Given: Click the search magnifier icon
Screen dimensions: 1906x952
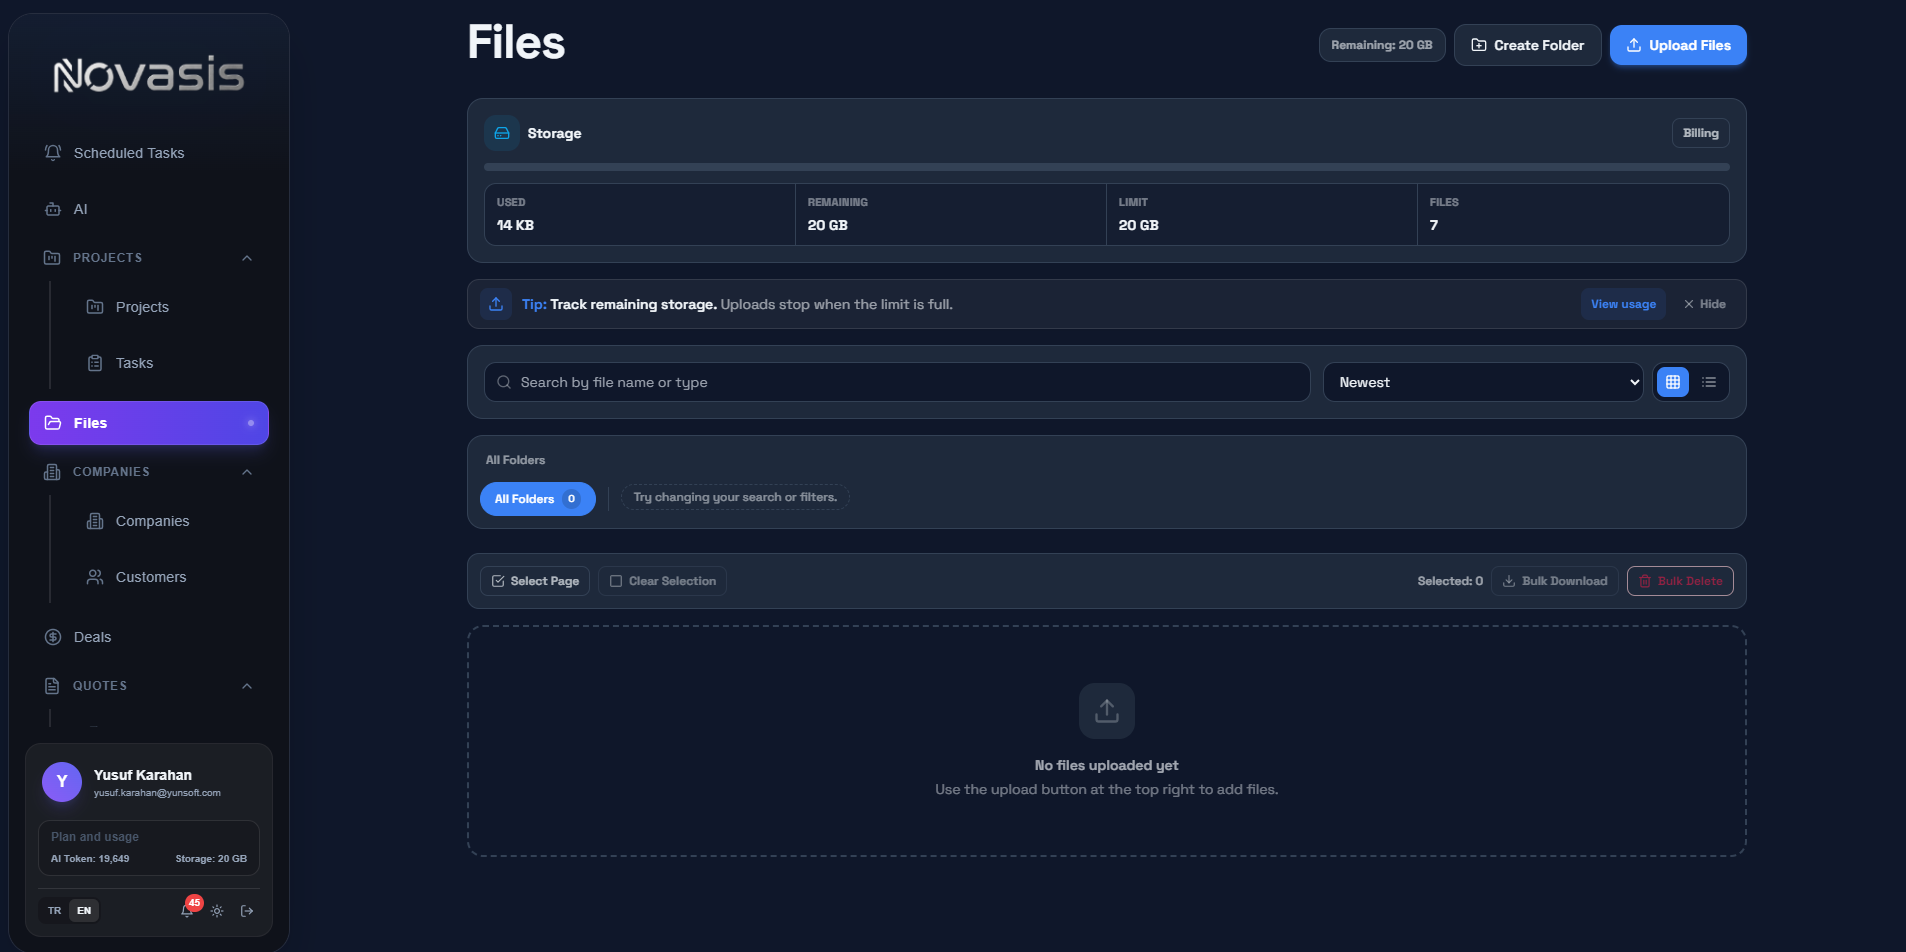Looking at the screenshot, I should tap(504, 382).
